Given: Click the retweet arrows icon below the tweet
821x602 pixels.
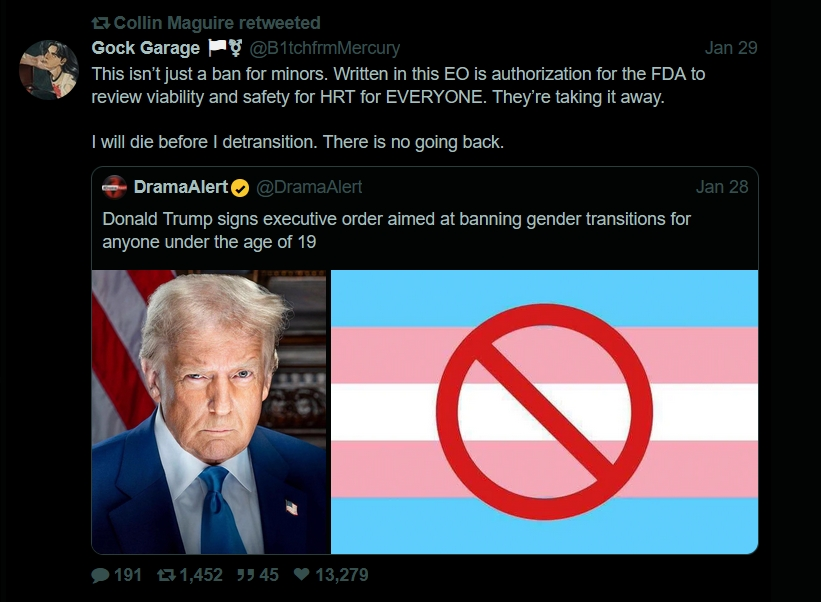Looking at the screenshot, I should click(167, 575).
